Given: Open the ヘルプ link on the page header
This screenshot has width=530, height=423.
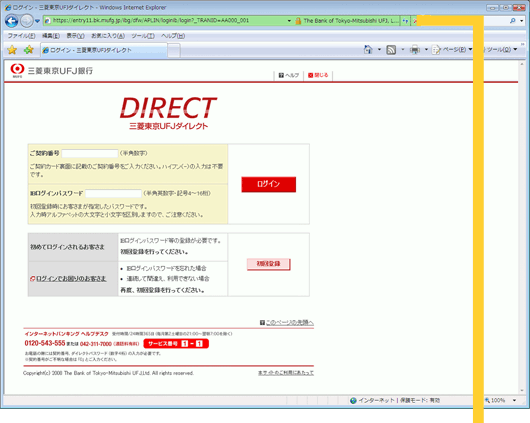Looking at the screenshot, I should click(289, 75).
